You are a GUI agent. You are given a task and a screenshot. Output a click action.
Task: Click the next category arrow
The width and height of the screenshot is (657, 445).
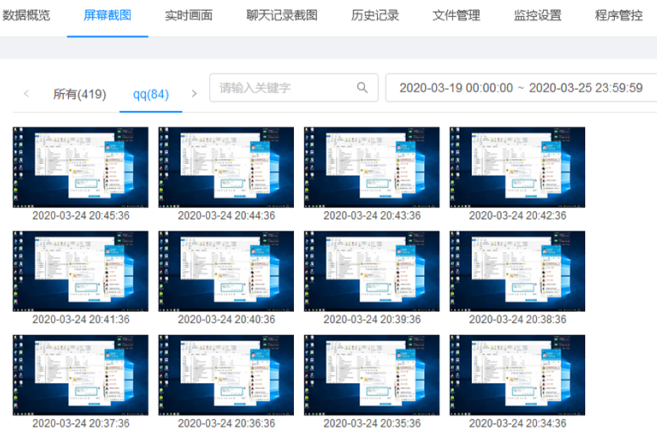(194, 93)
